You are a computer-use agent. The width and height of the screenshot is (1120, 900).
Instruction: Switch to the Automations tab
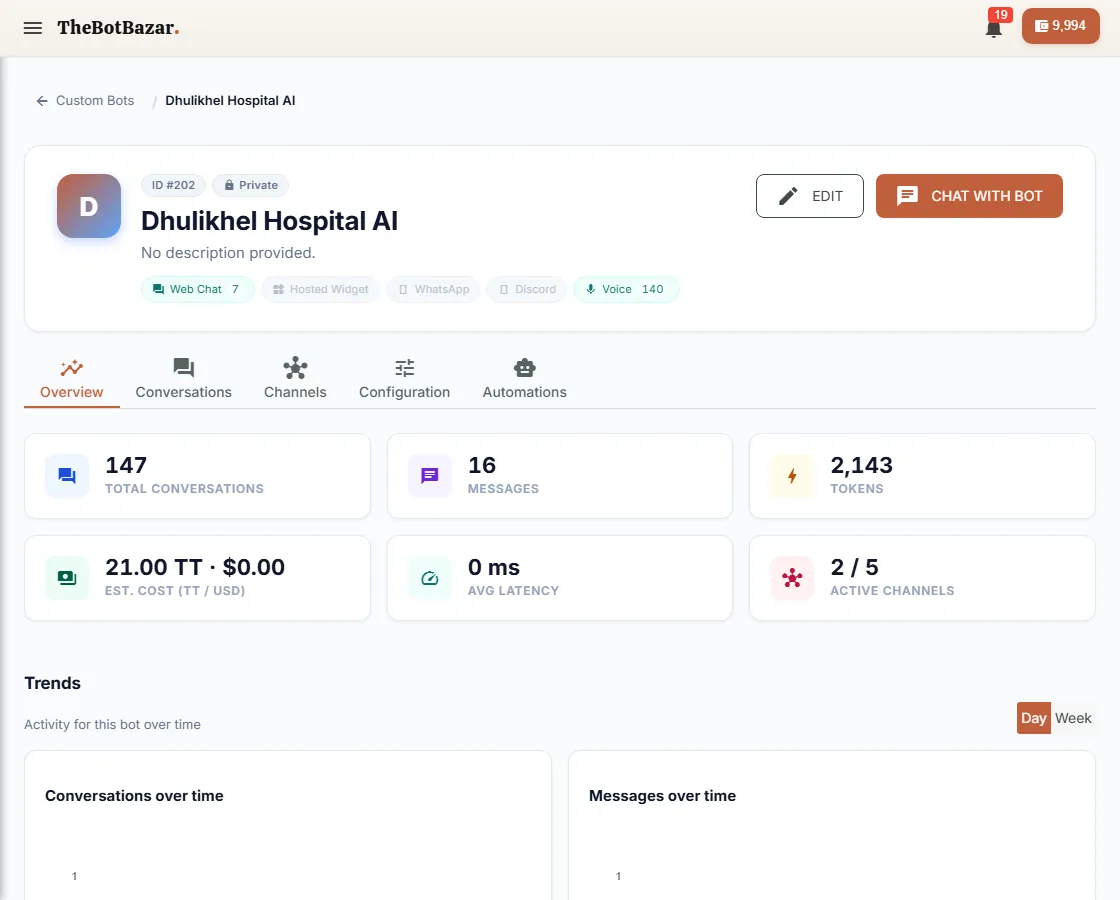(524, 380)
